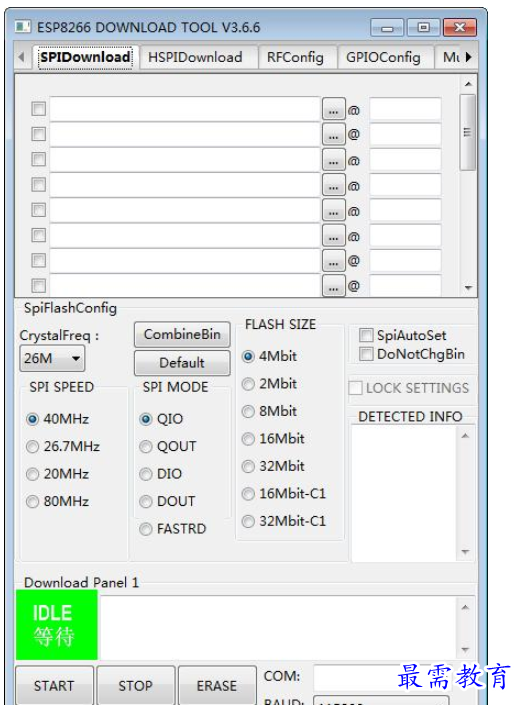Click the START button
Image resolution: width=519 pixels, height=708 pixels.
tap(54, 686)
